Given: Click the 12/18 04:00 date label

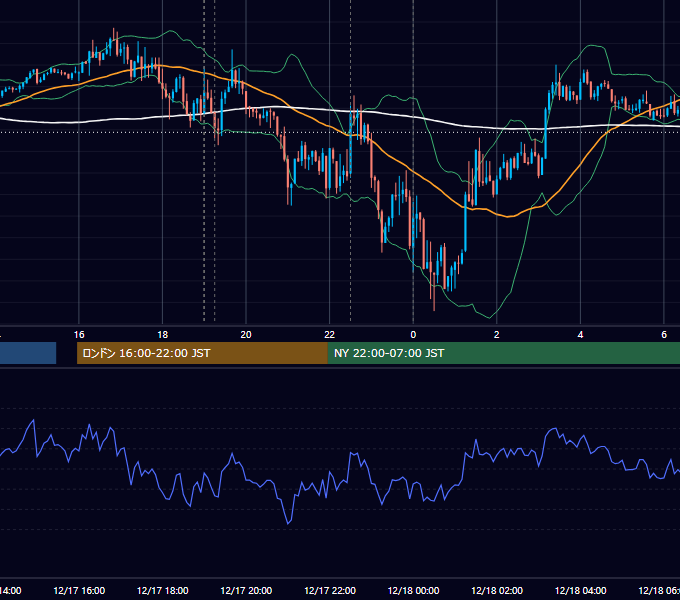Looking at the screenshot, I should [x=581, y=590].
